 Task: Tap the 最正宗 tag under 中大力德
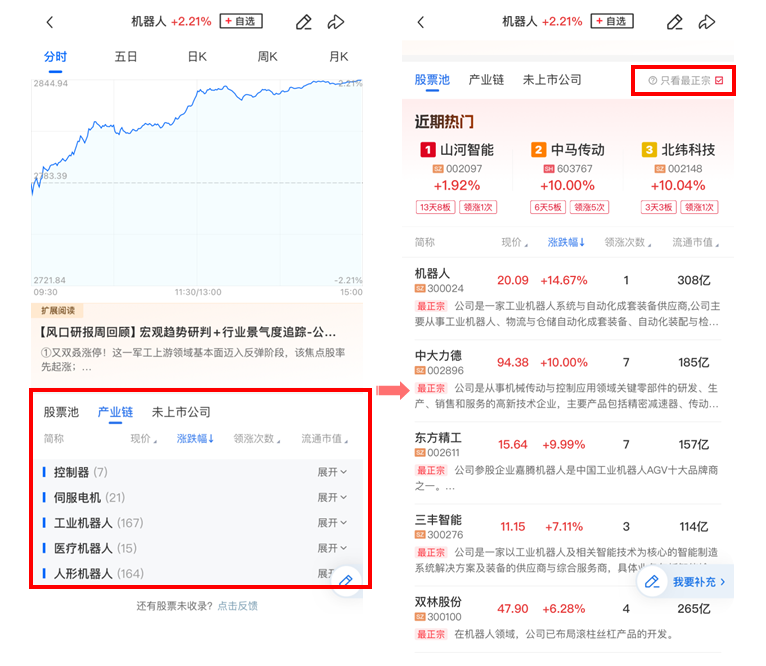(431, 388)
